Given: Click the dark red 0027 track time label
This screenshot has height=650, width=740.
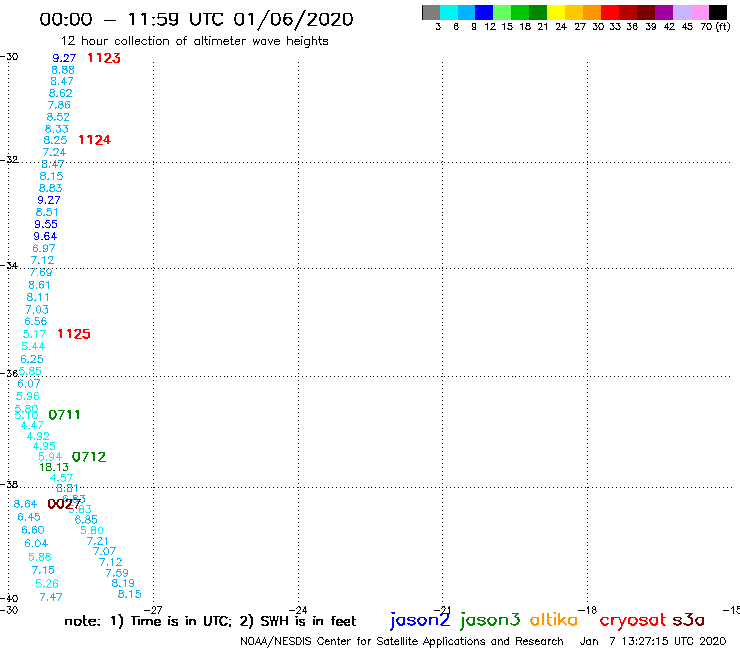Looking at the screenshot, I should 64,504.
